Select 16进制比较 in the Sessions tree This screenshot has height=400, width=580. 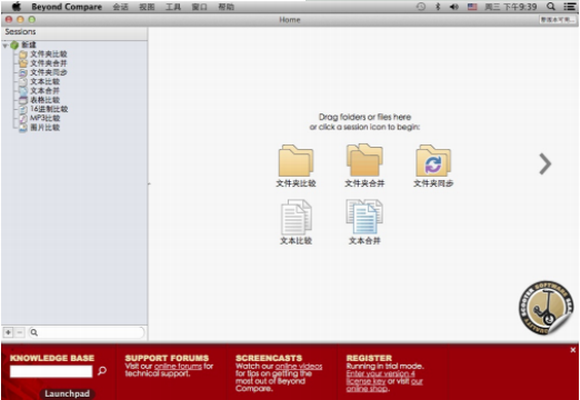click(x=49, y=109)
